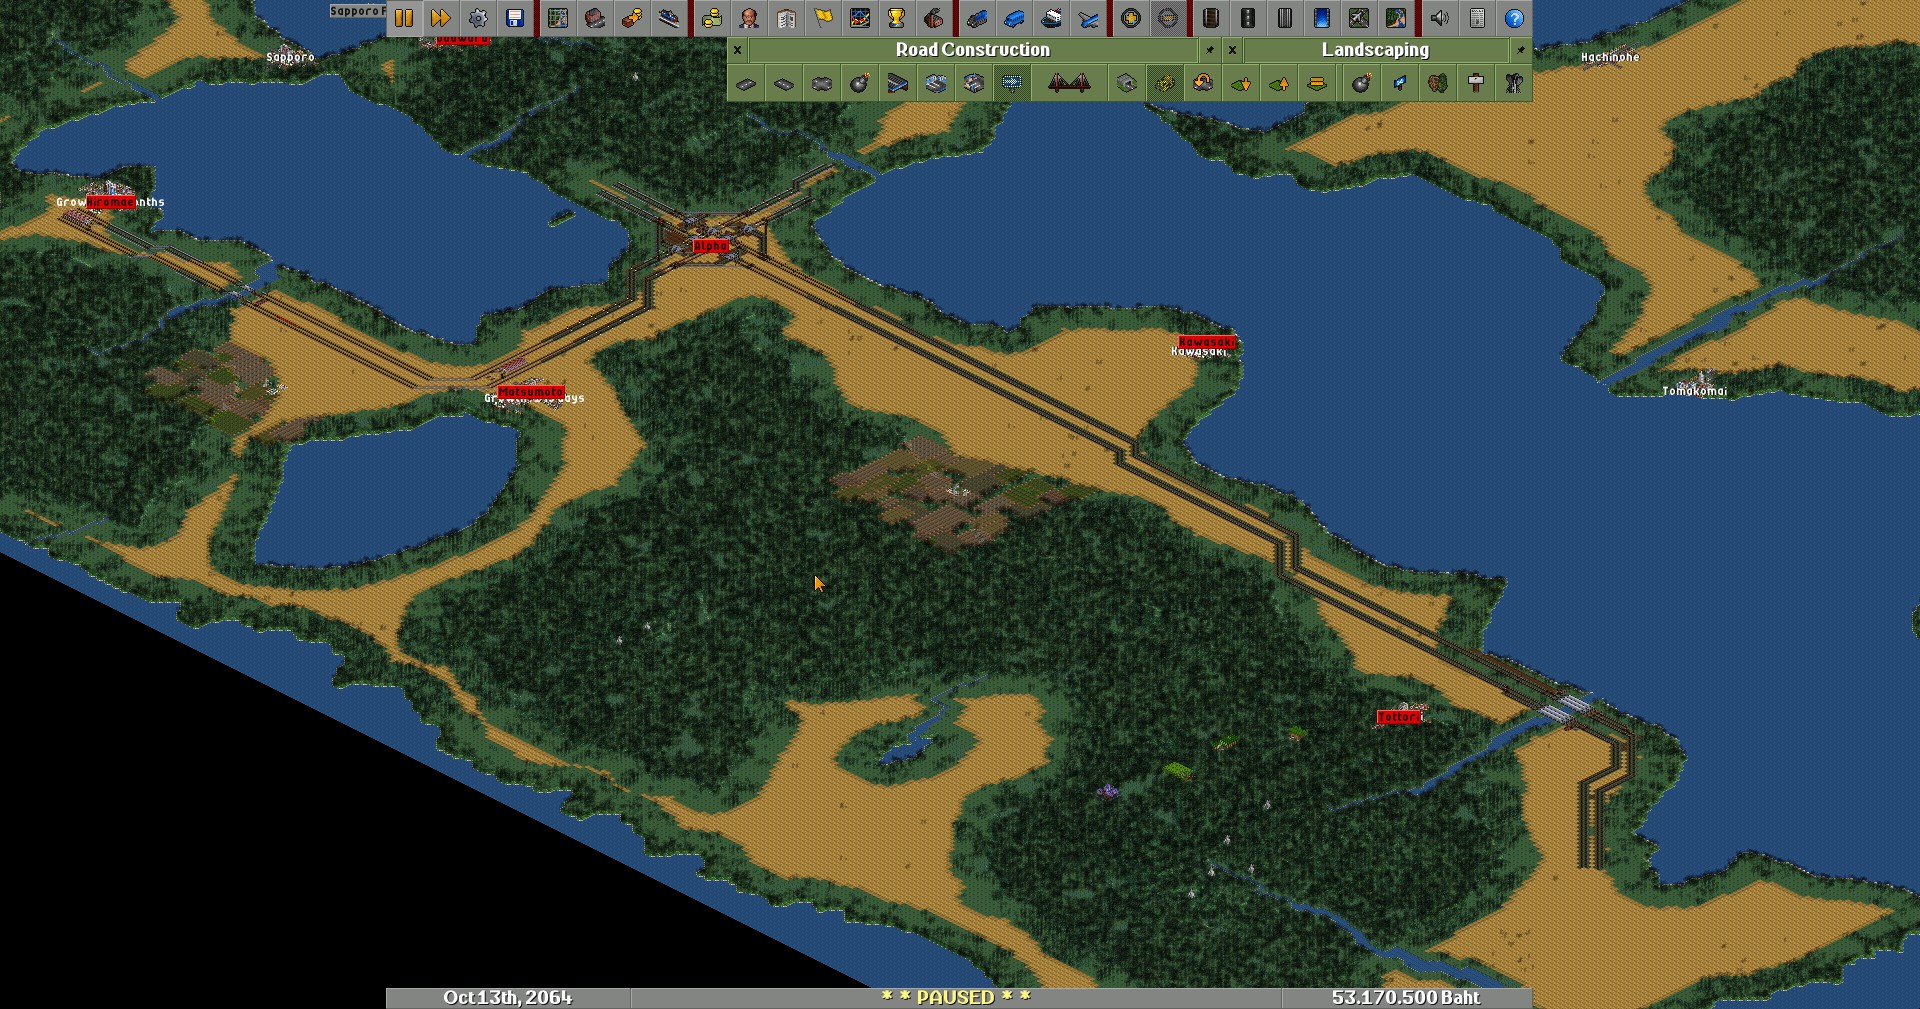
Task: Click the zoom in button
Action: tap(1131, 18)
